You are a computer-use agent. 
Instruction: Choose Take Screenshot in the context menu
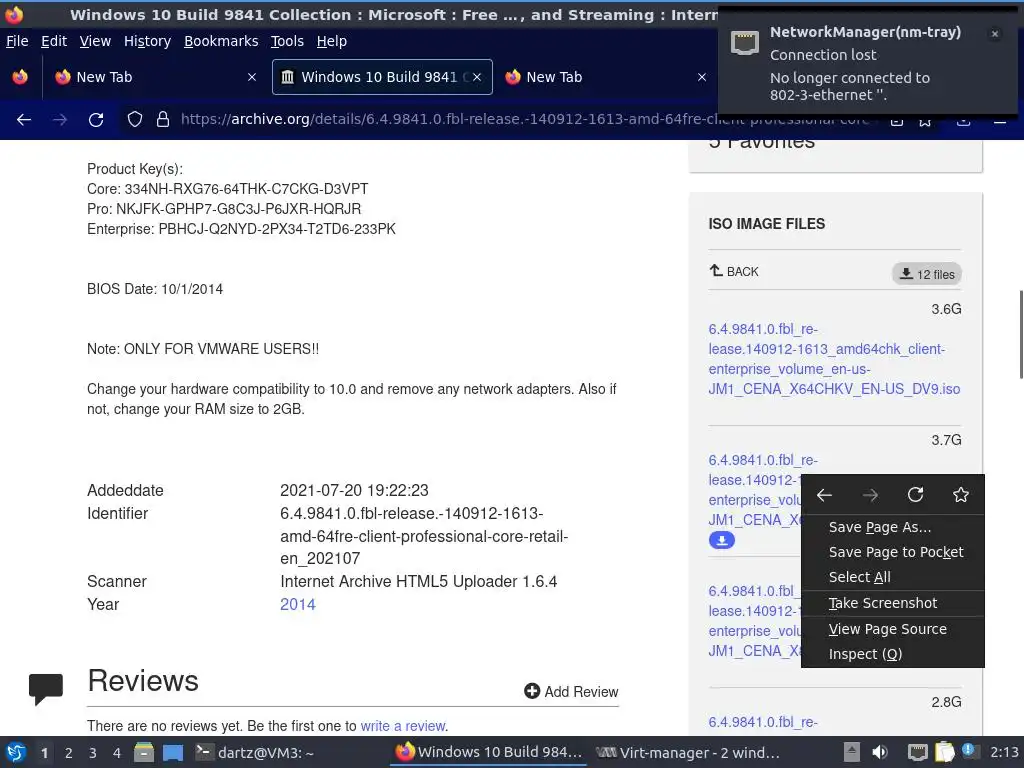click(x=892, y=603)
